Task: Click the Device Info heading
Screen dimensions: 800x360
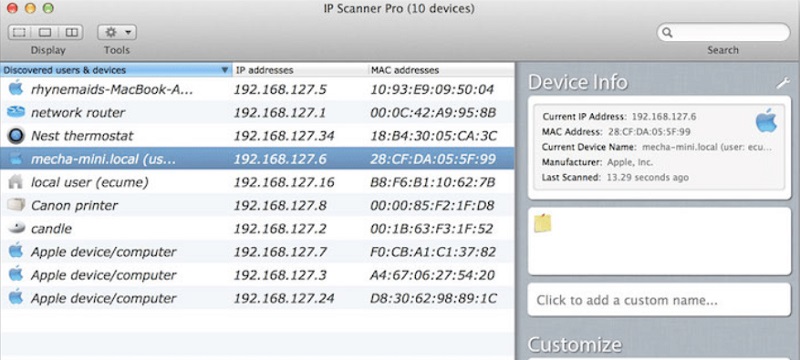Action: [578, 83]
